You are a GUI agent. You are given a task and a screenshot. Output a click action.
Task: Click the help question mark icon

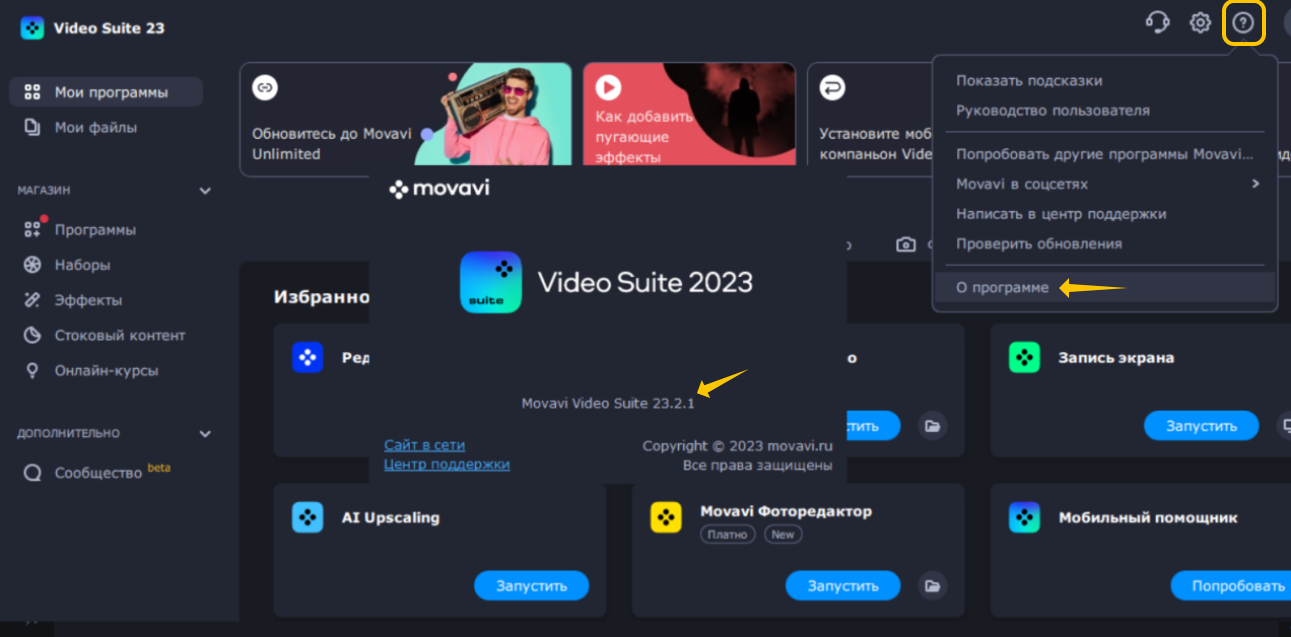click(1243, 22)
